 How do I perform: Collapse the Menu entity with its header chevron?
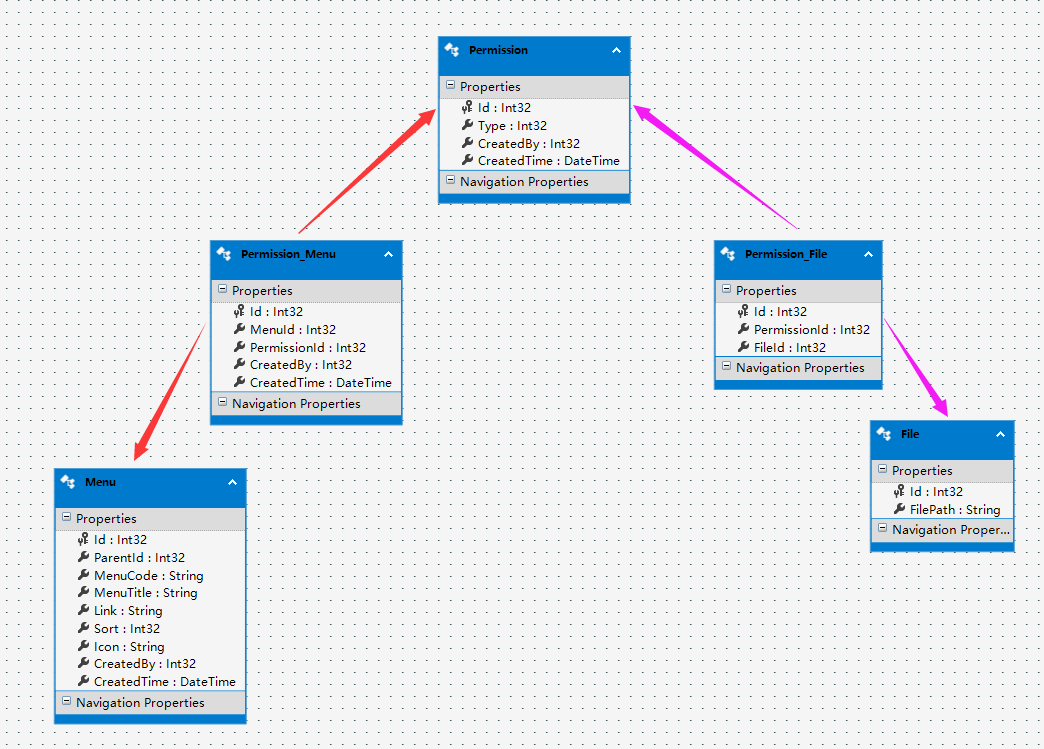pyautogui.click(x=232, y=482)
